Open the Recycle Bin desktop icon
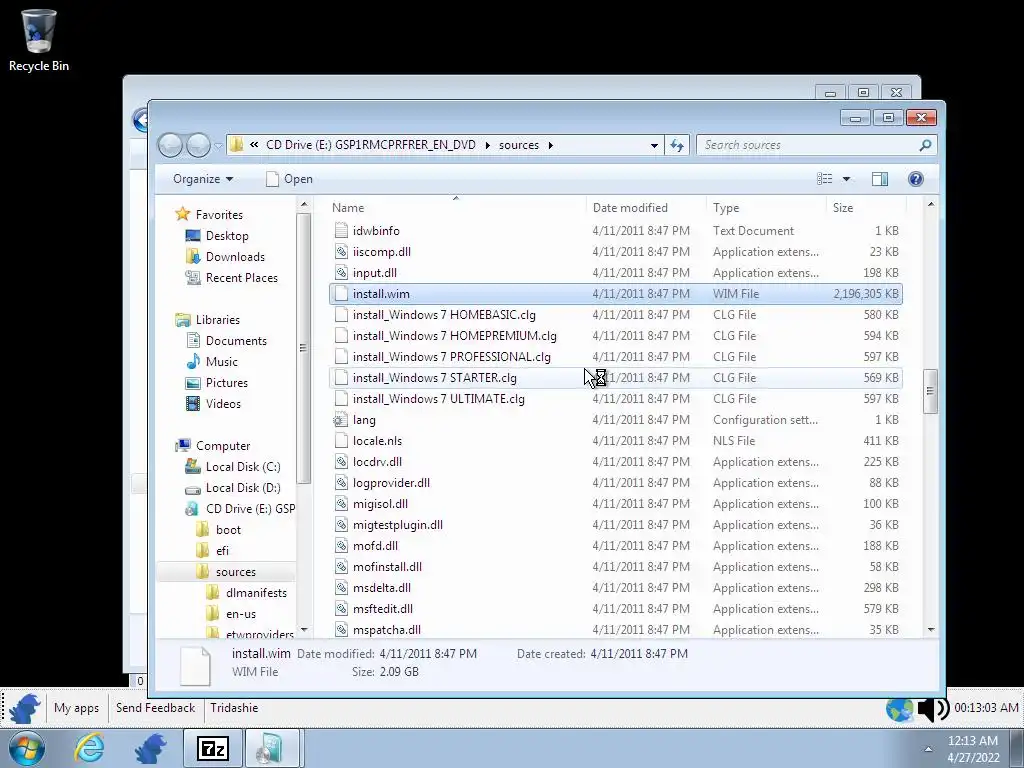This screenshot has width=1024, height=768. (x=39, y=39)
